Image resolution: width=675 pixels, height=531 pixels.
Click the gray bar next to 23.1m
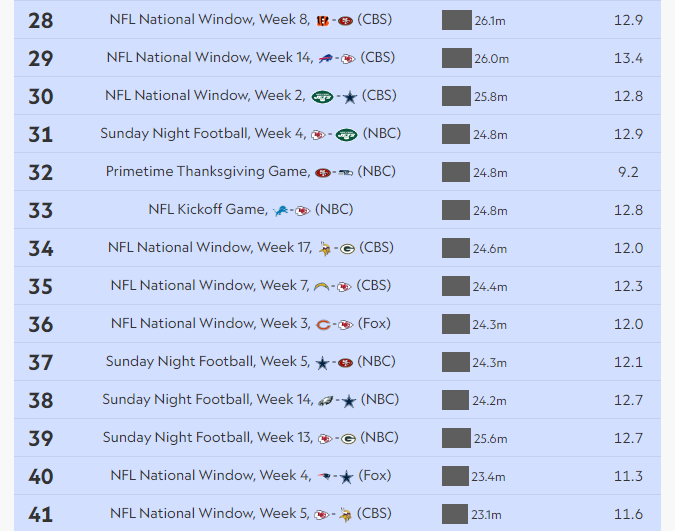click(x=456, y=515)
